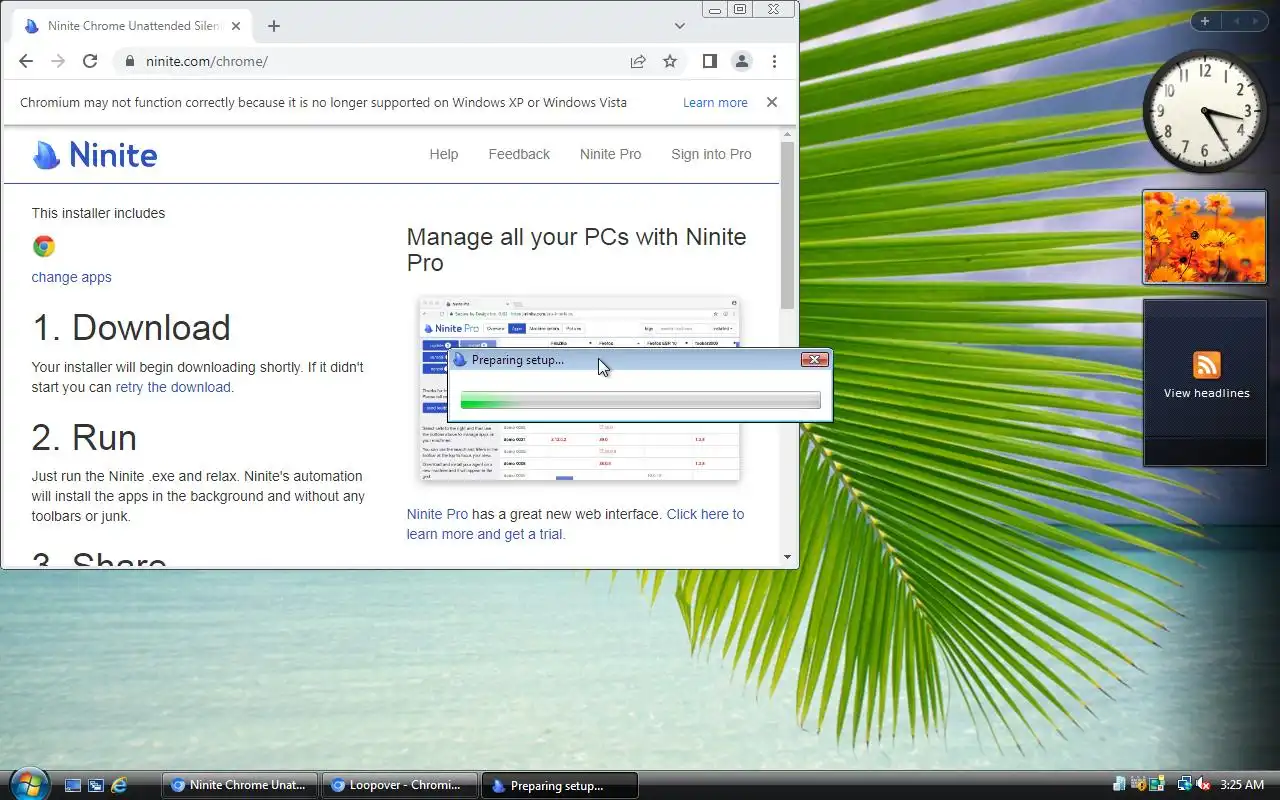The width and height of the screenshot is (1280, 800).
Task: Click the Ninite Pro link below the screenshot
Action: pos(437,514)
